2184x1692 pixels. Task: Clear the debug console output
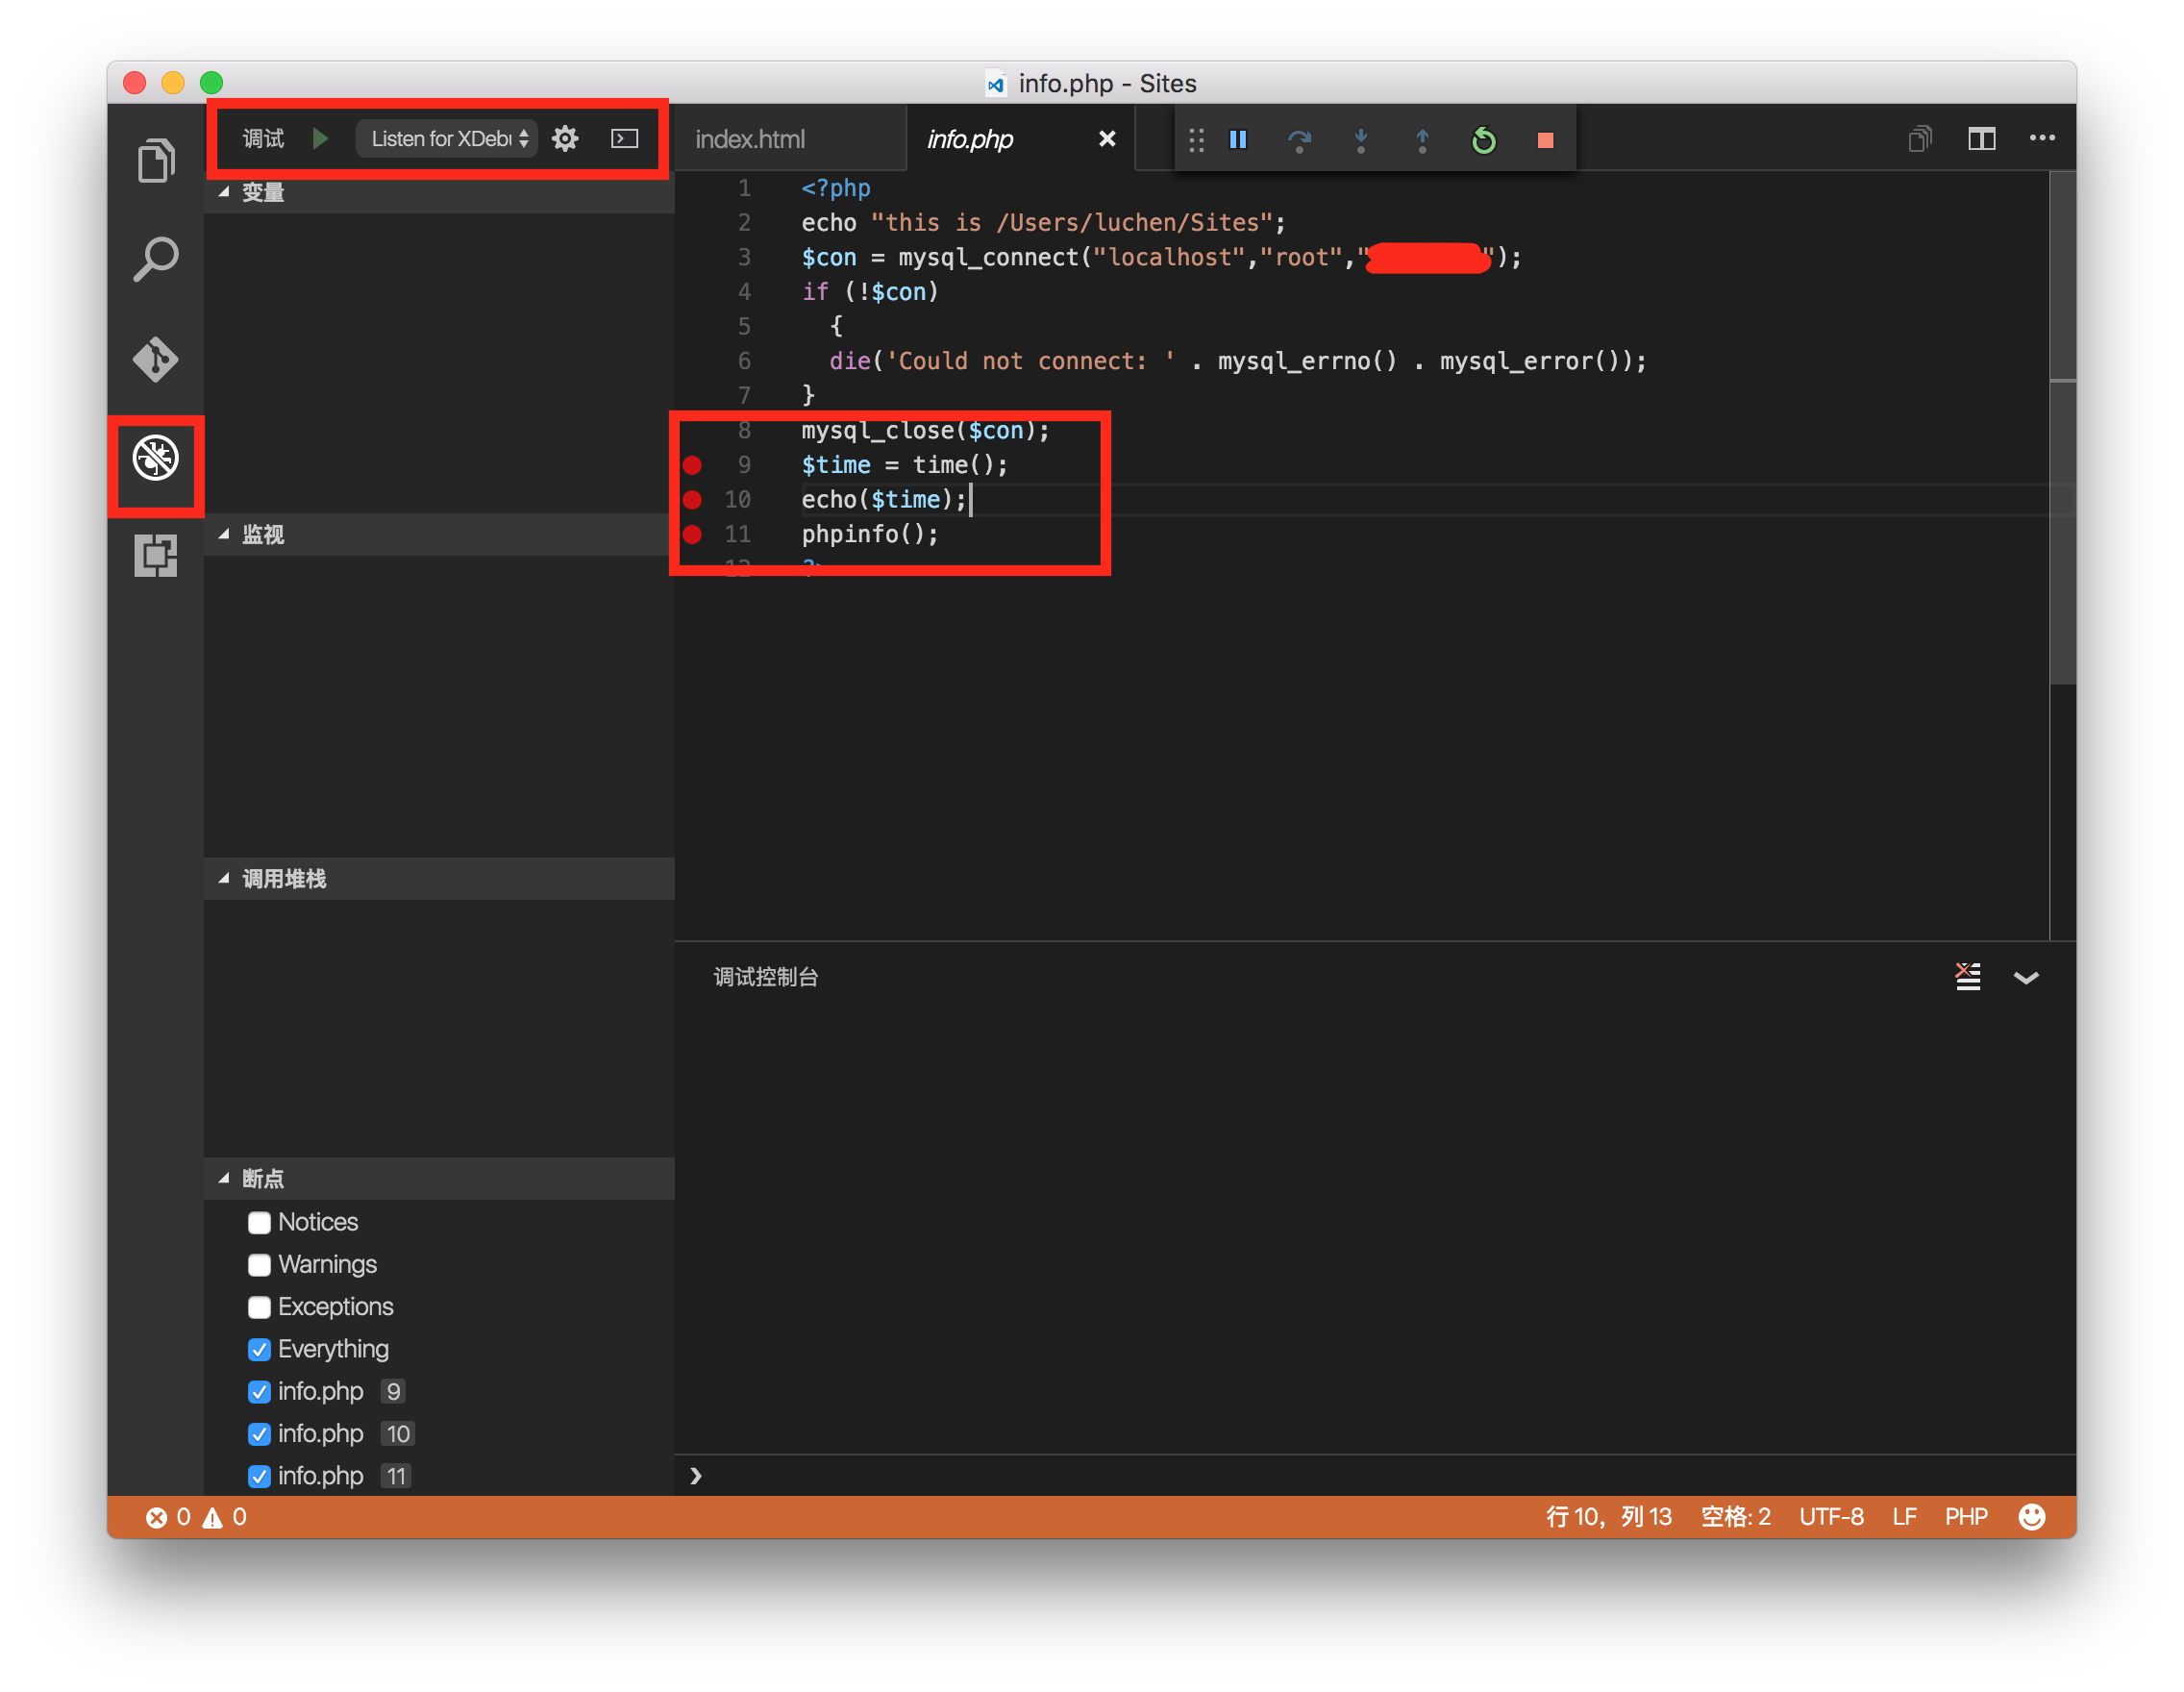point(1968,977)
